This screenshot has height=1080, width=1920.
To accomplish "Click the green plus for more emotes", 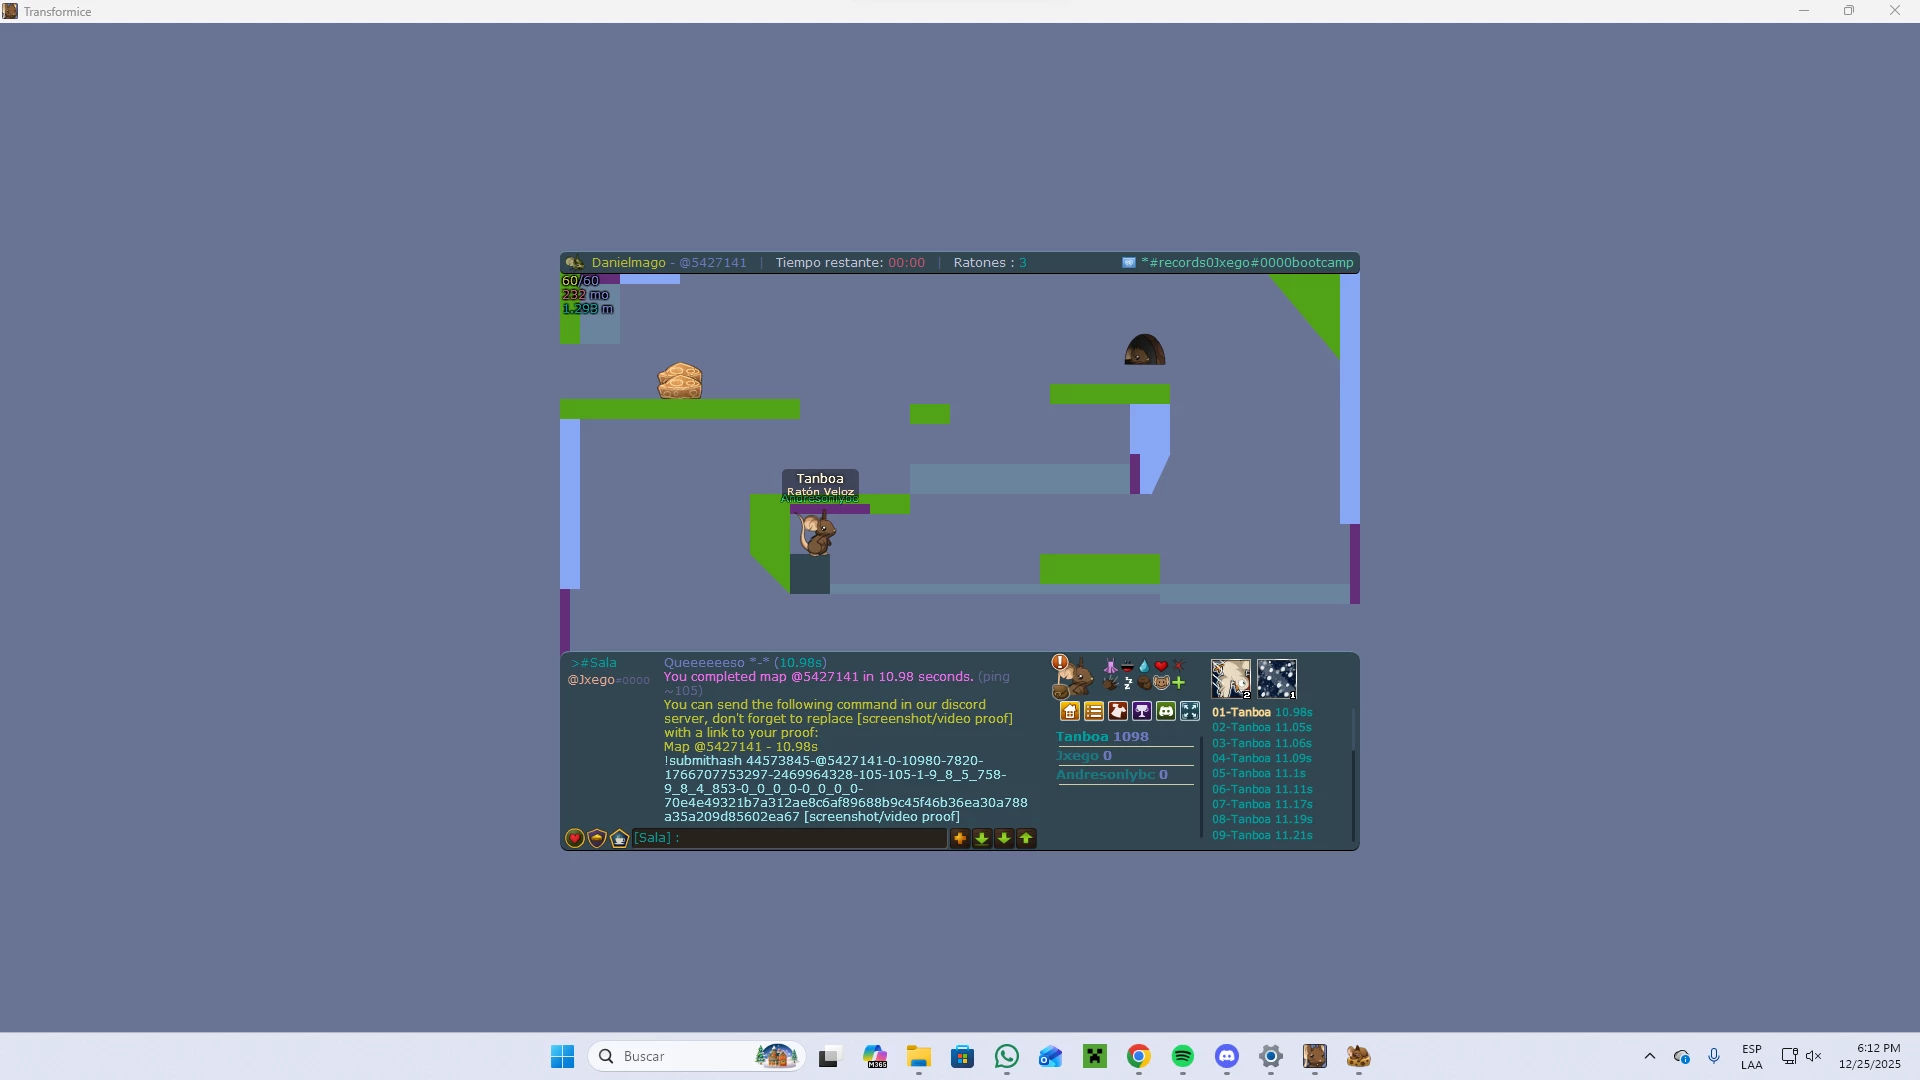I will [1178, 683].
